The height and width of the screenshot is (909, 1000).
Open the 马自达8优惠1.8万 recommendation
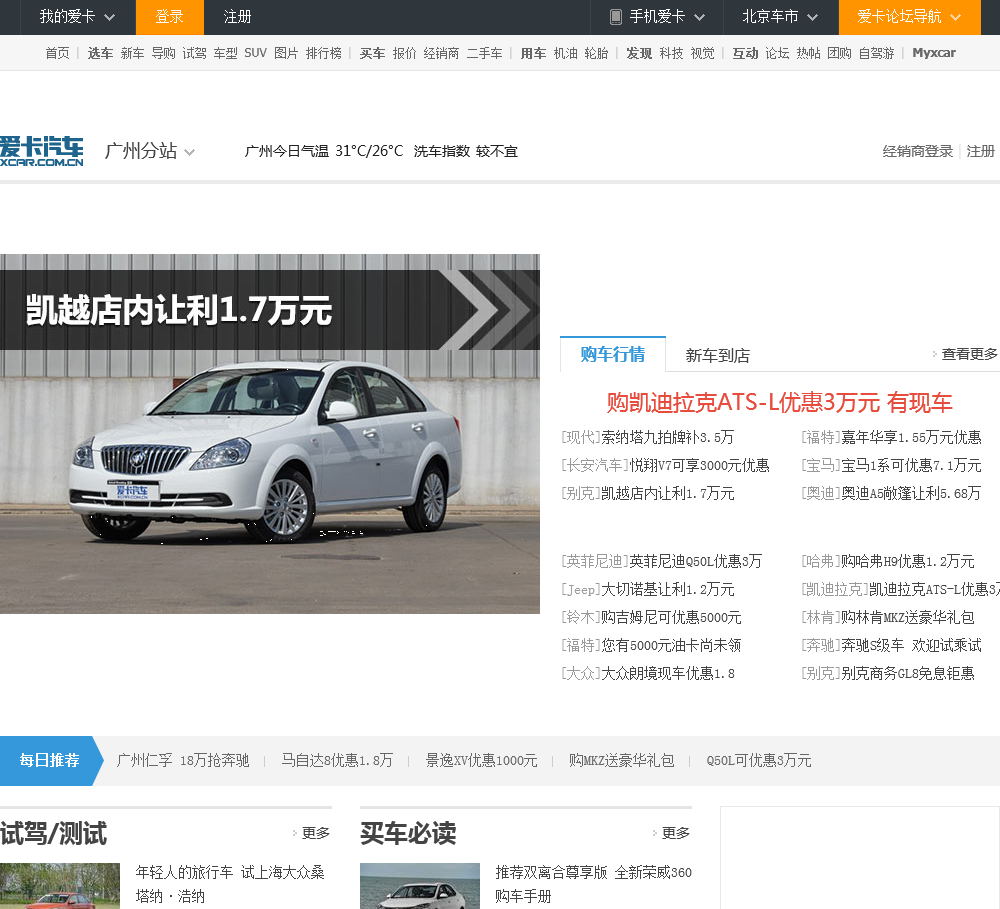click(x=337, y=760)
